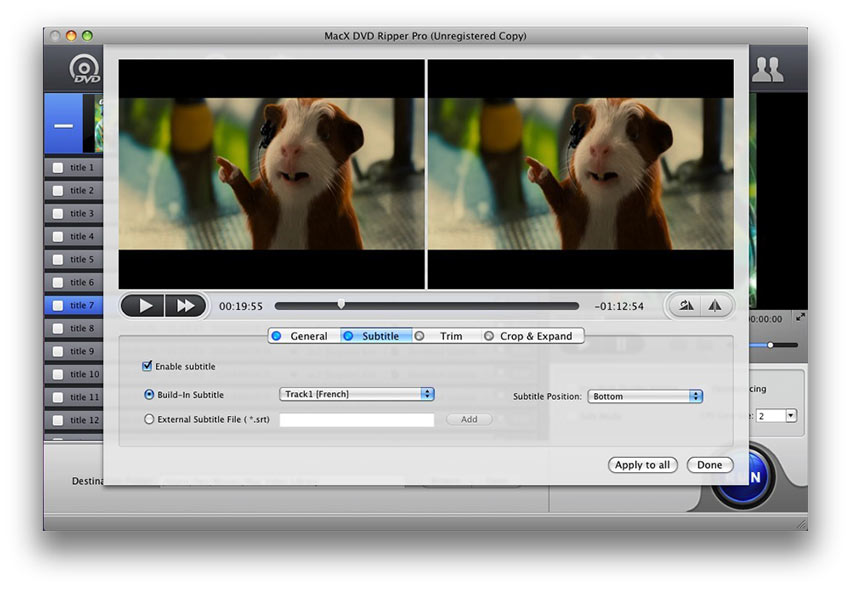Uncheck the Enable subtitle checkbox

pyautogui.click(x=148, y=367)
